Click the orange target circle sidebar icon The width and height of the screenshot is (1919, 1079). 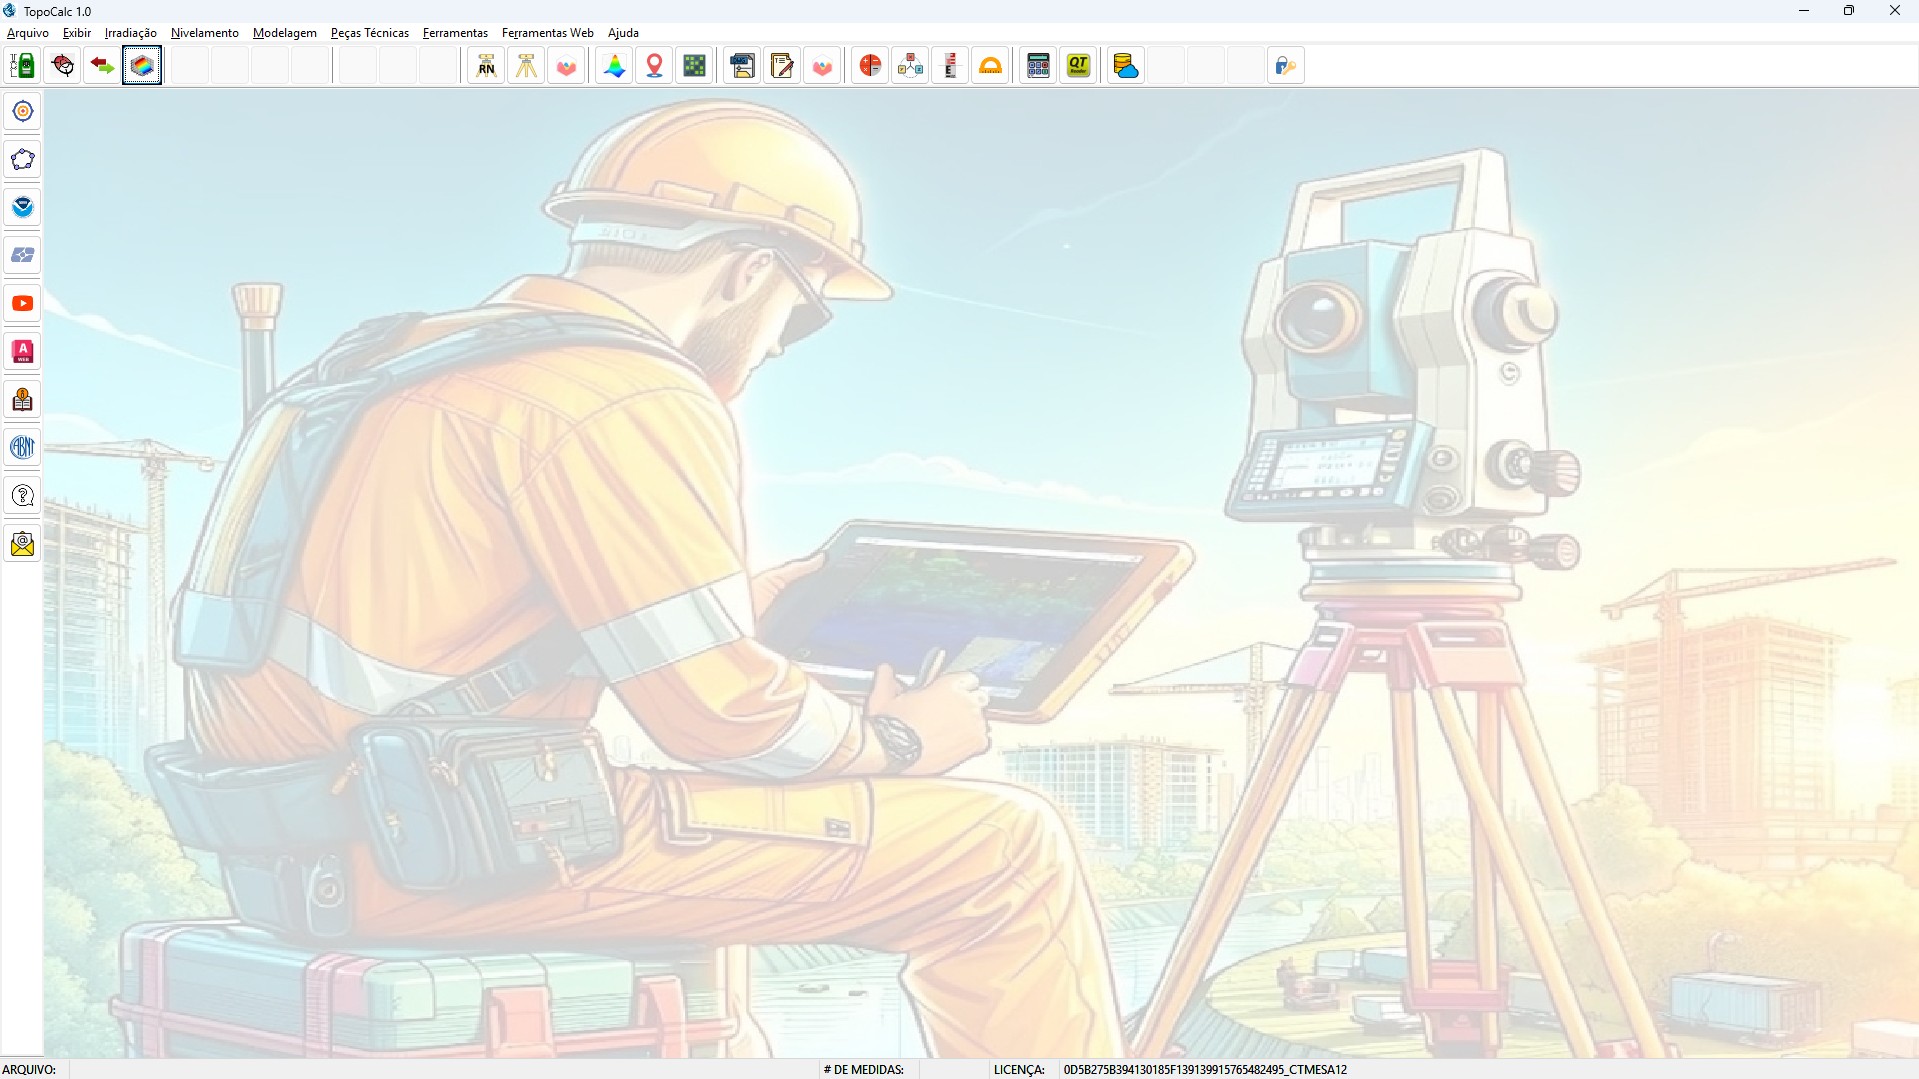22,111
